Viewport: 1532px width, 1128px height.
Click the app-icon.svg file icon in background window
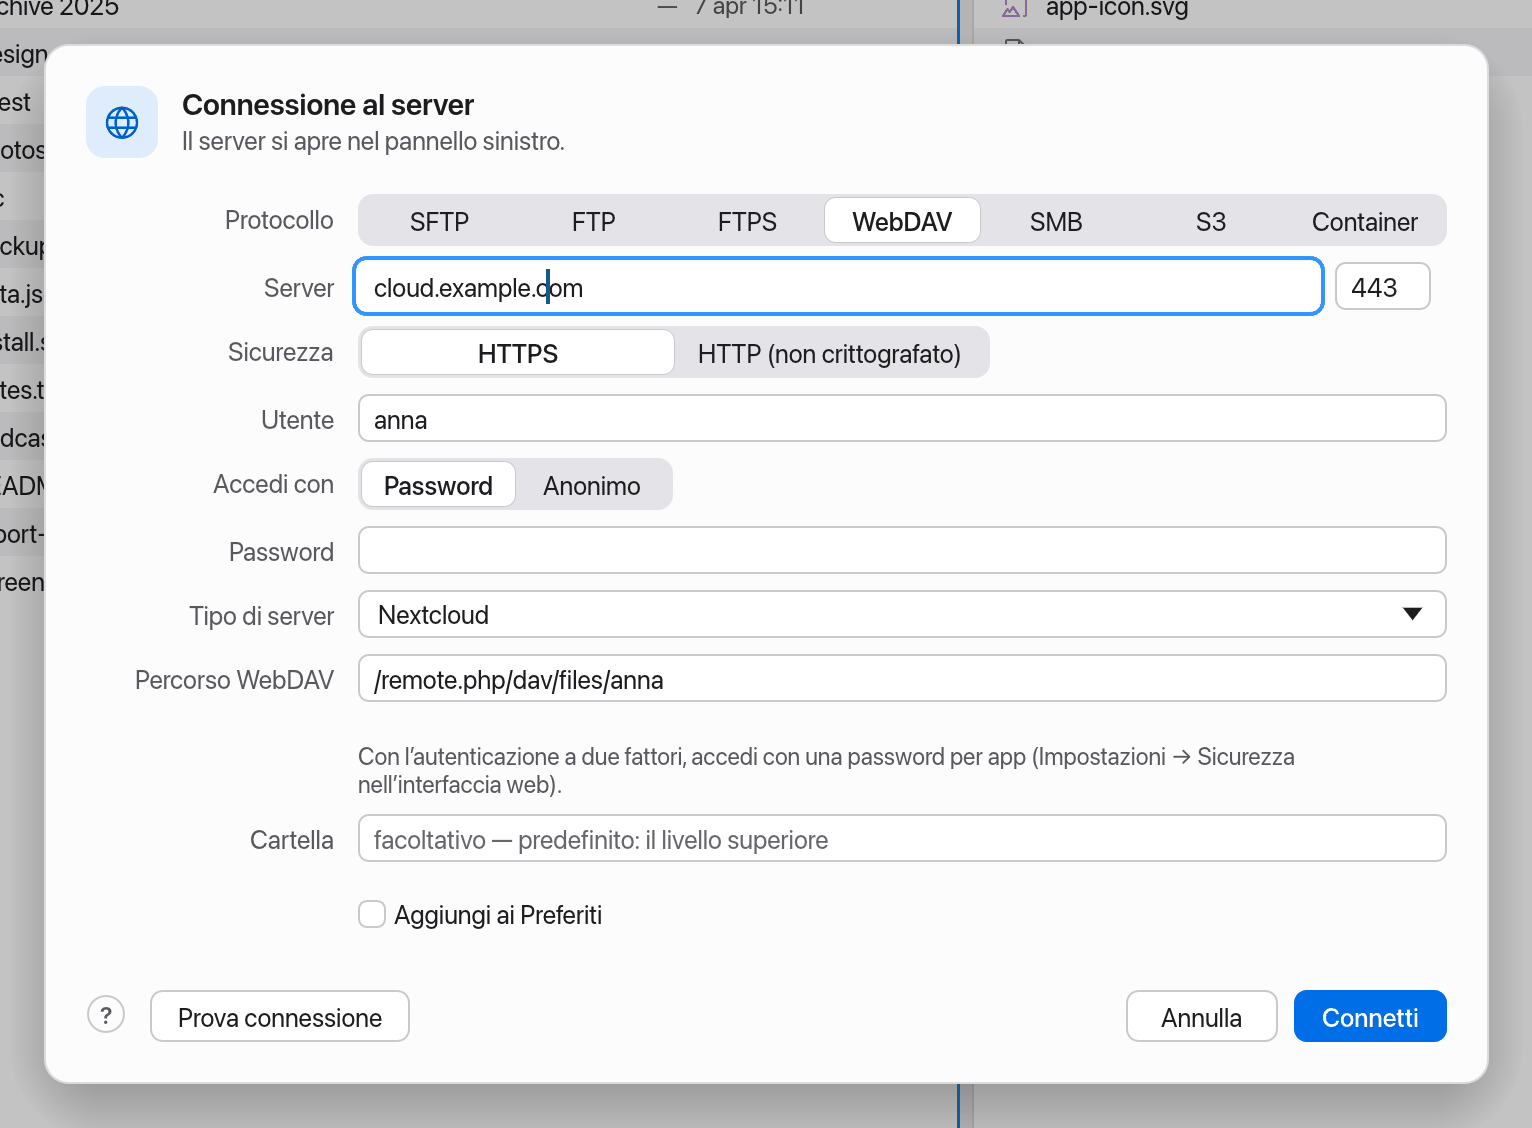click(1014, 9)
